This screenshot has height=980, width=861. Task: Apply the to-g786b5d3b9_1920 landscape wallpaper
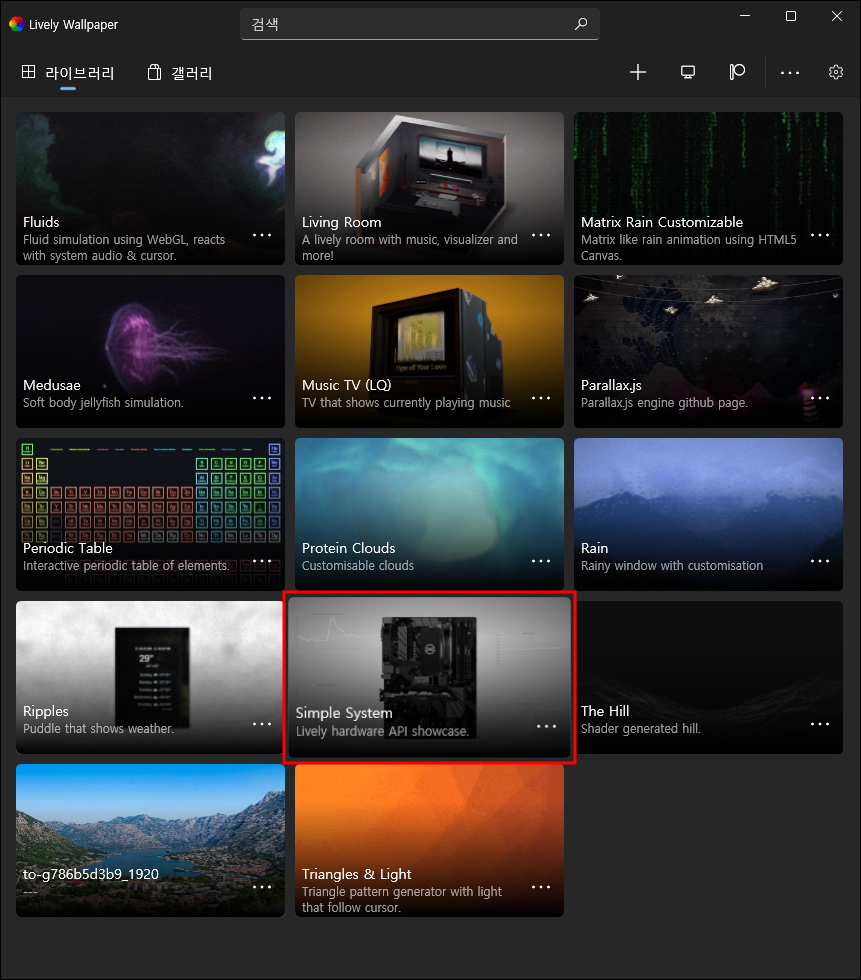tap(151, 840)
